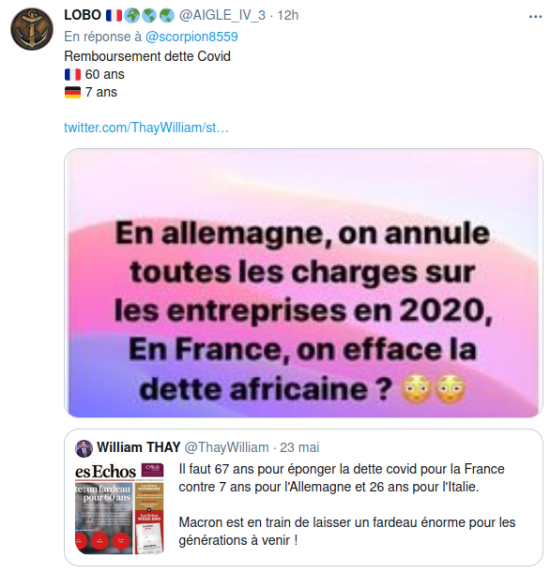550x573 pixels.
Task: Click 'Remboursement dette Covid' tweet text
Action: click(x=147, y=56)
